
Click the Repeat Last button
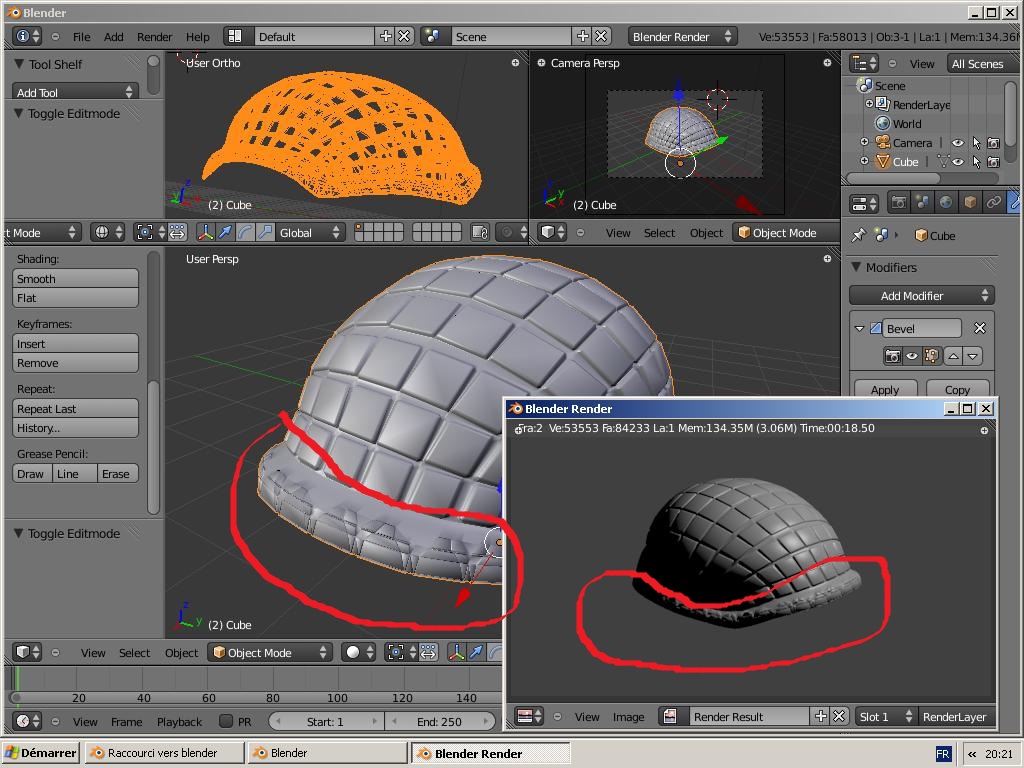[75, 409]
